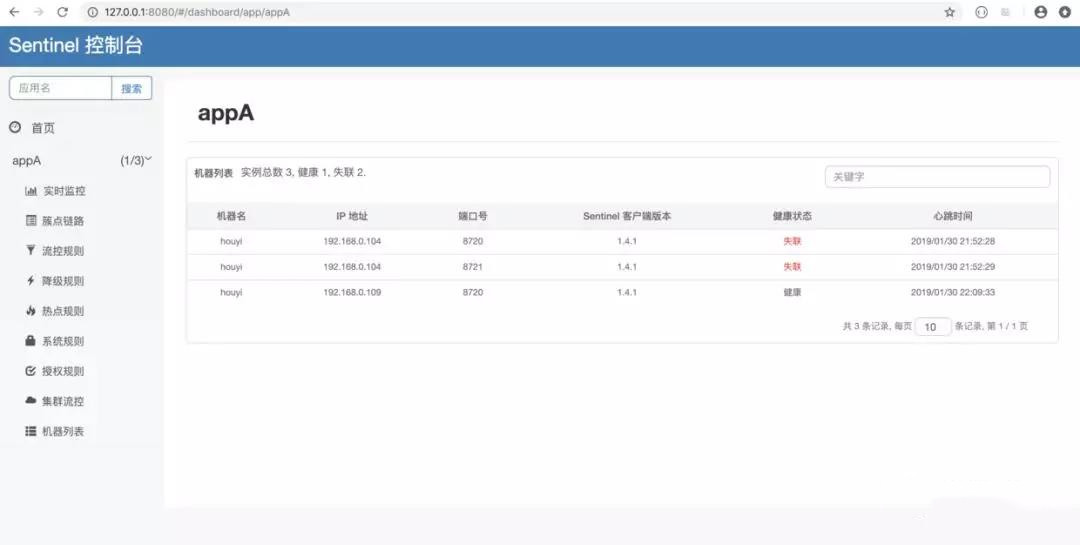
Task: Click the site info icon in address bar
Action: point(93,12)
